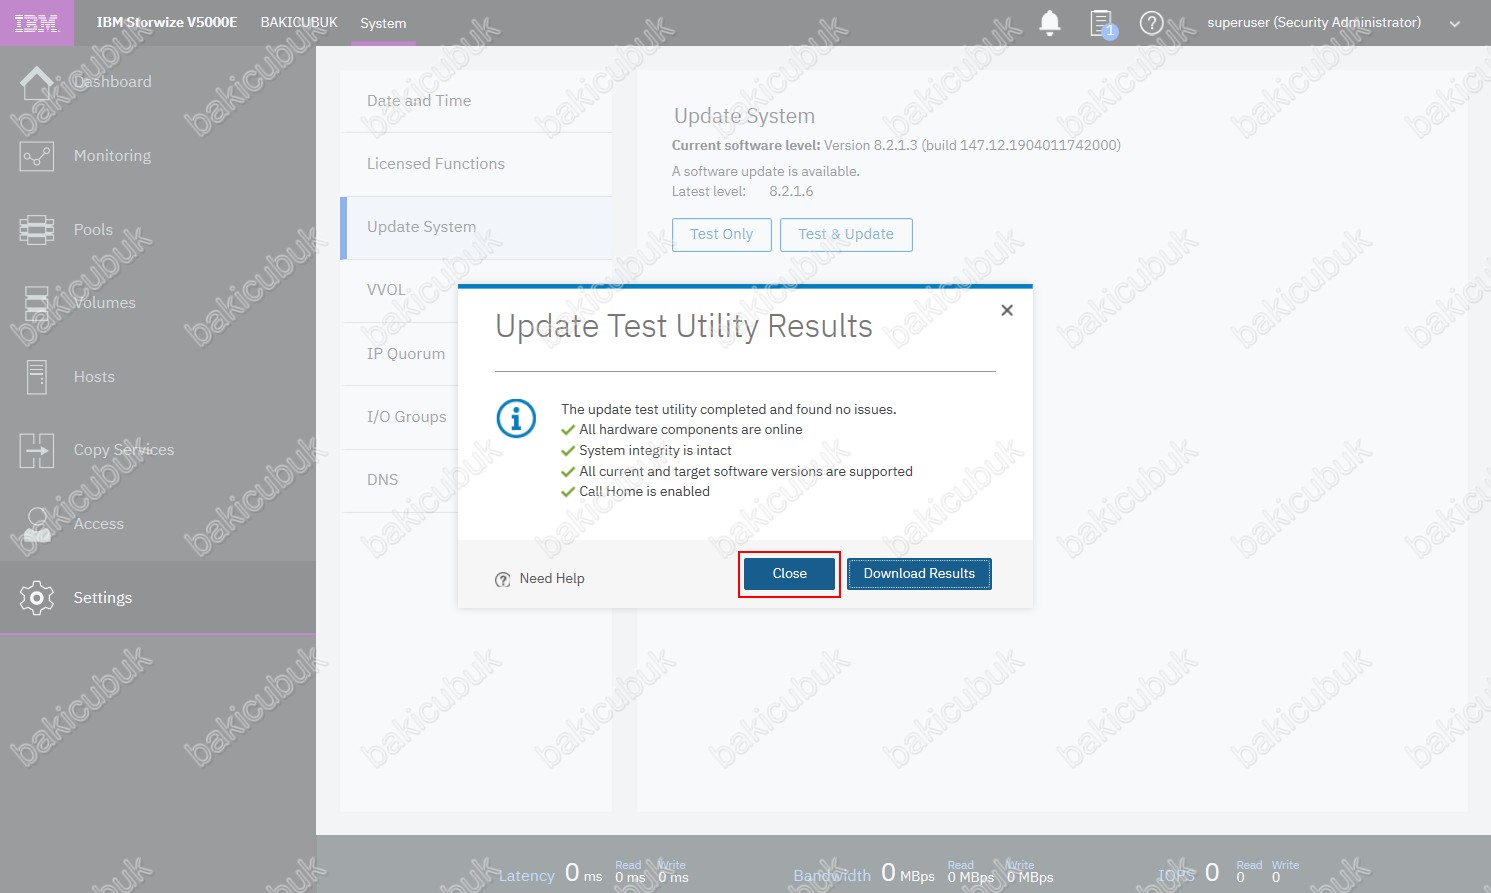Click the Copy Services icon
Screen dimensions: 1491x893
tap(37, 450)
